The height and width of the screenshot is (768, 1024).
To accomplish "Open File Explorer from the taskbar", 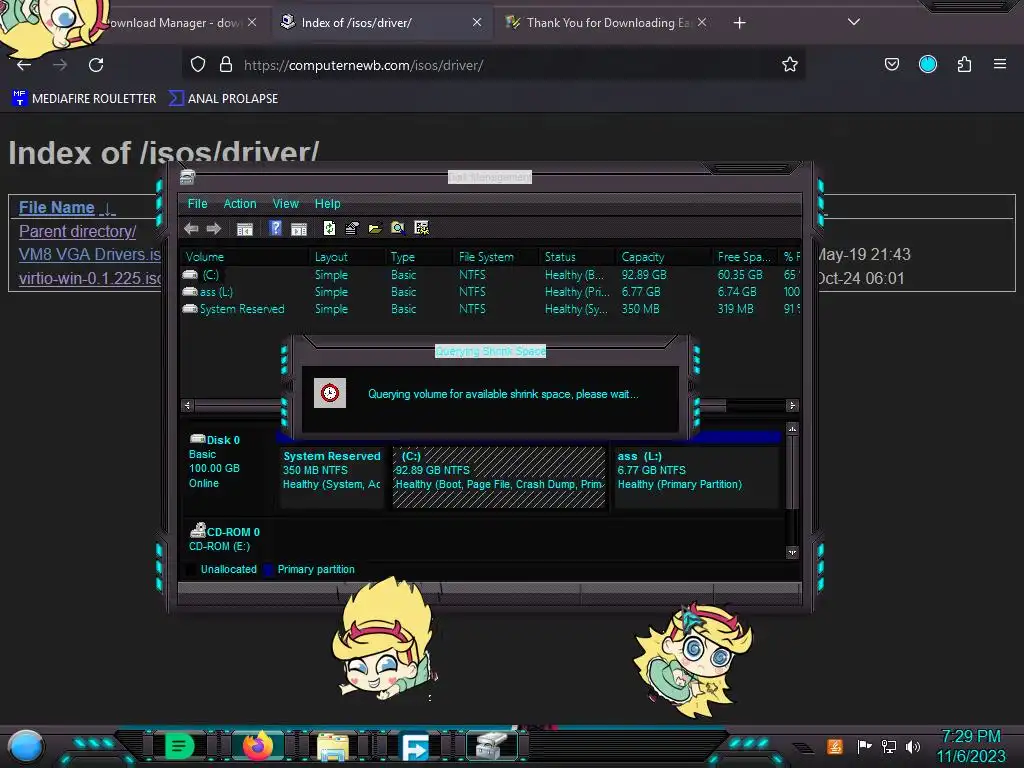I will [x=333, y=746].
